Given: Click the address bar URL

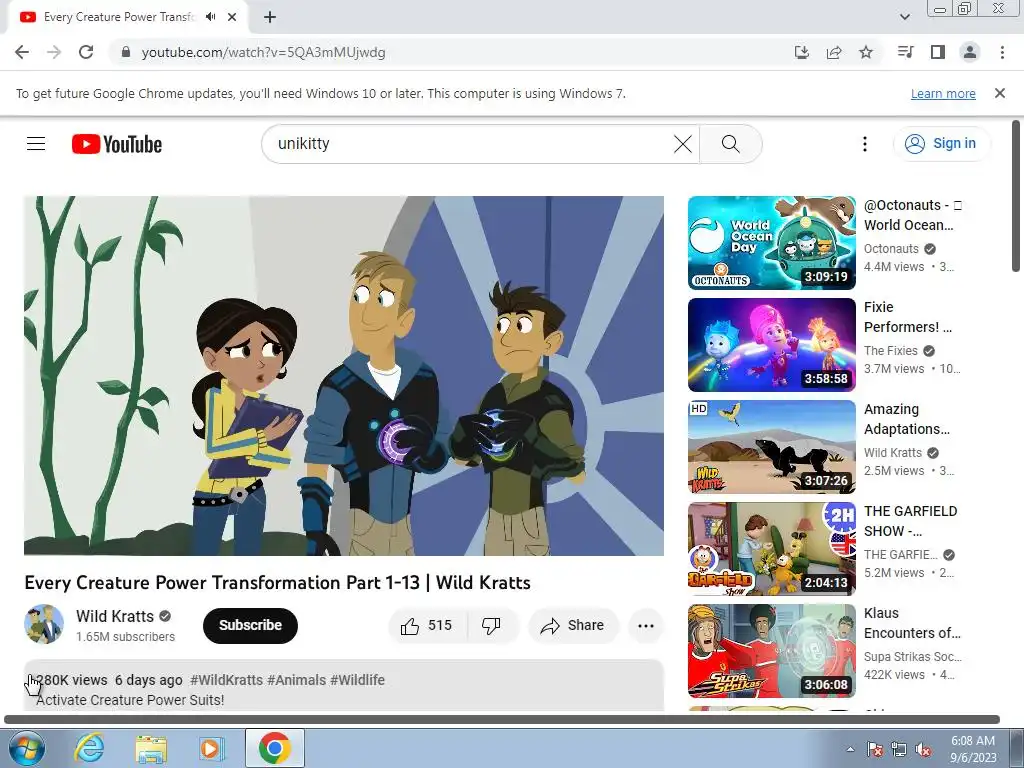Looking at the screenshot, I should pos(263,52).
